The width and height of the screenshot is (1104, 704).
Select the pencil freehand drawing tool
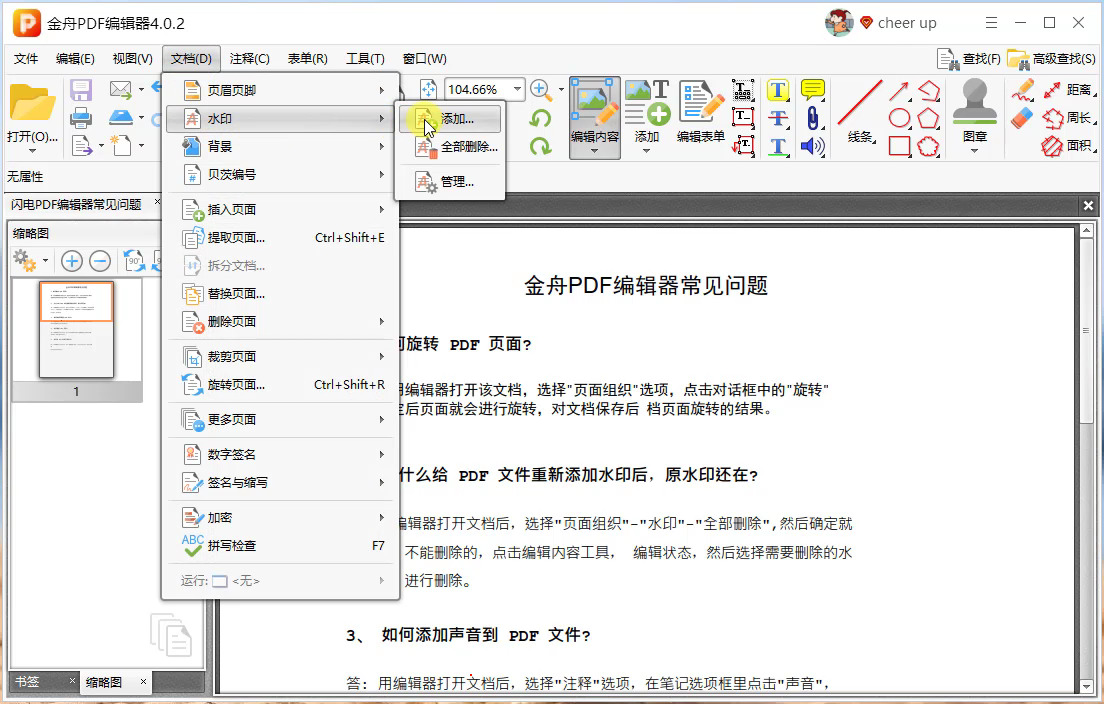pos(1024,90)
